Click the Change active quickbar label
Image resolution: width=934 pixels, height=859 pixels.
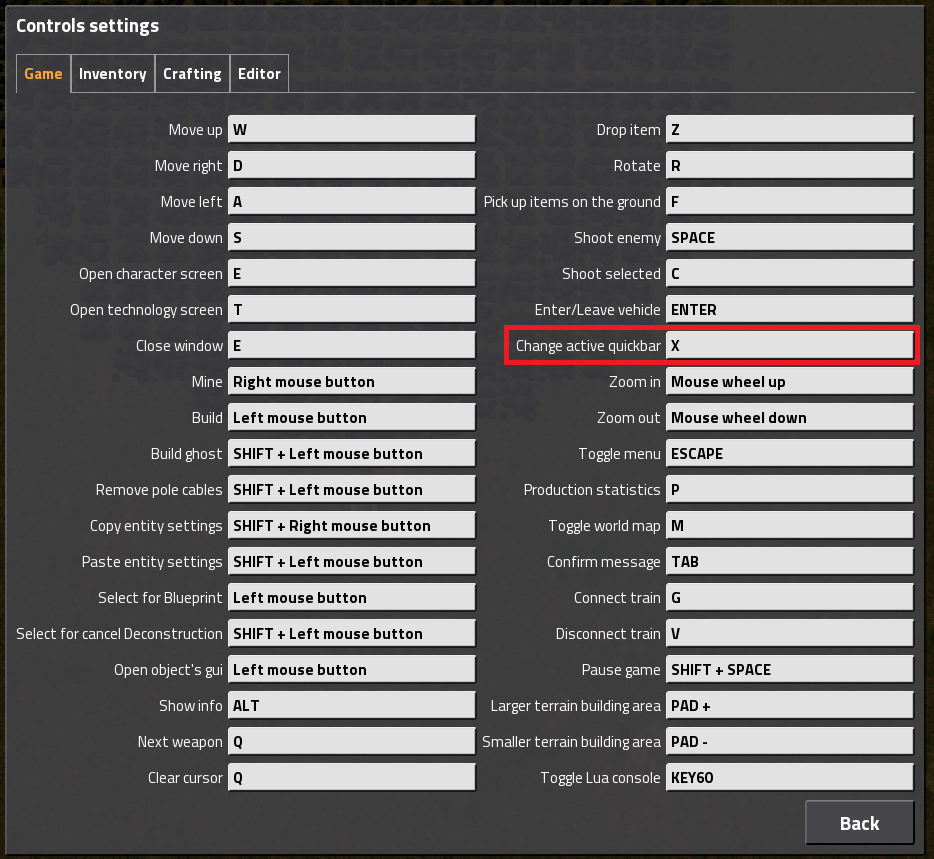coord(588,346)
